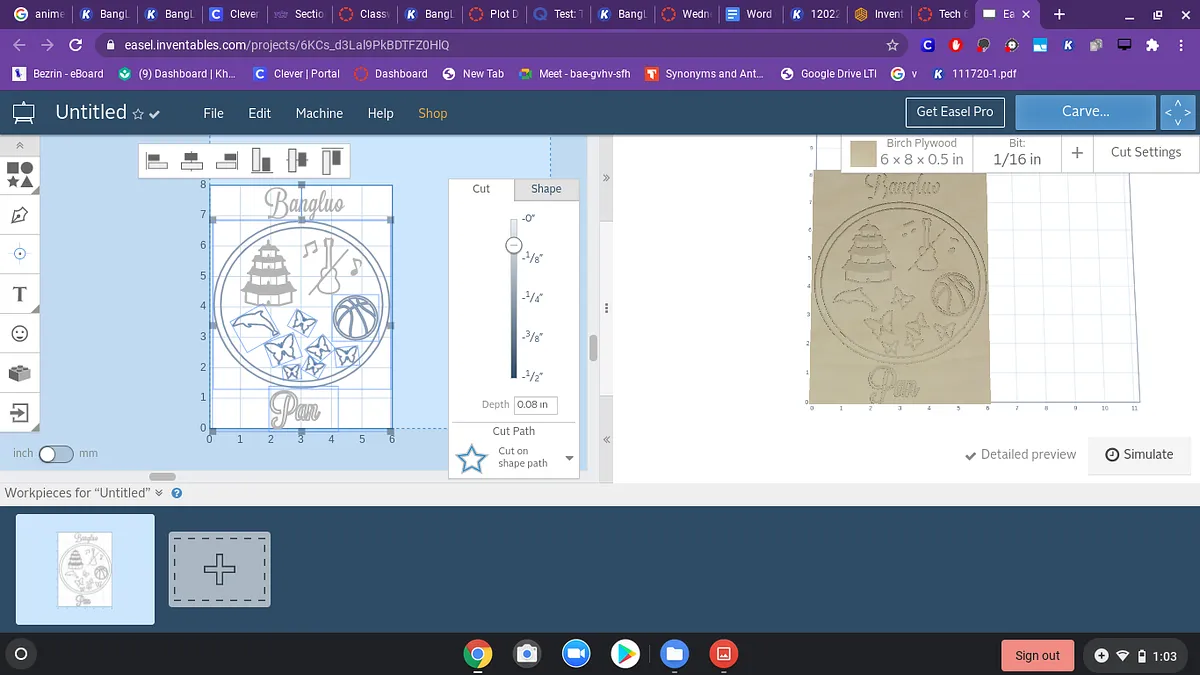Collapse the left tool sidebar
The height and width of the screenshot is (675, 1200).
coord(21,145)
